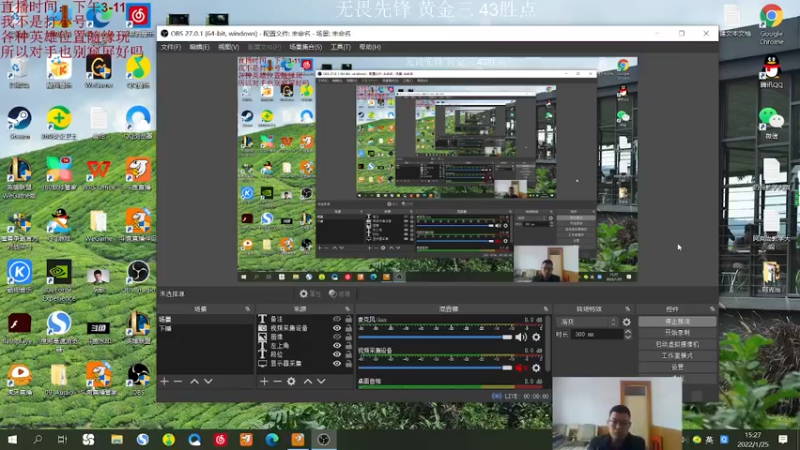Open 腾讯QQ desktop icon
Image resolution: width=800 pixels, height=450 pixels.
point(771,71)
